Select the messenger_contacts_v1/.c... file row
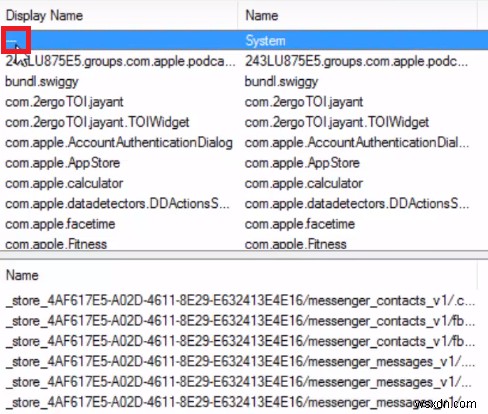The width and height of the screenshot is (488, 414). point(241,301)
